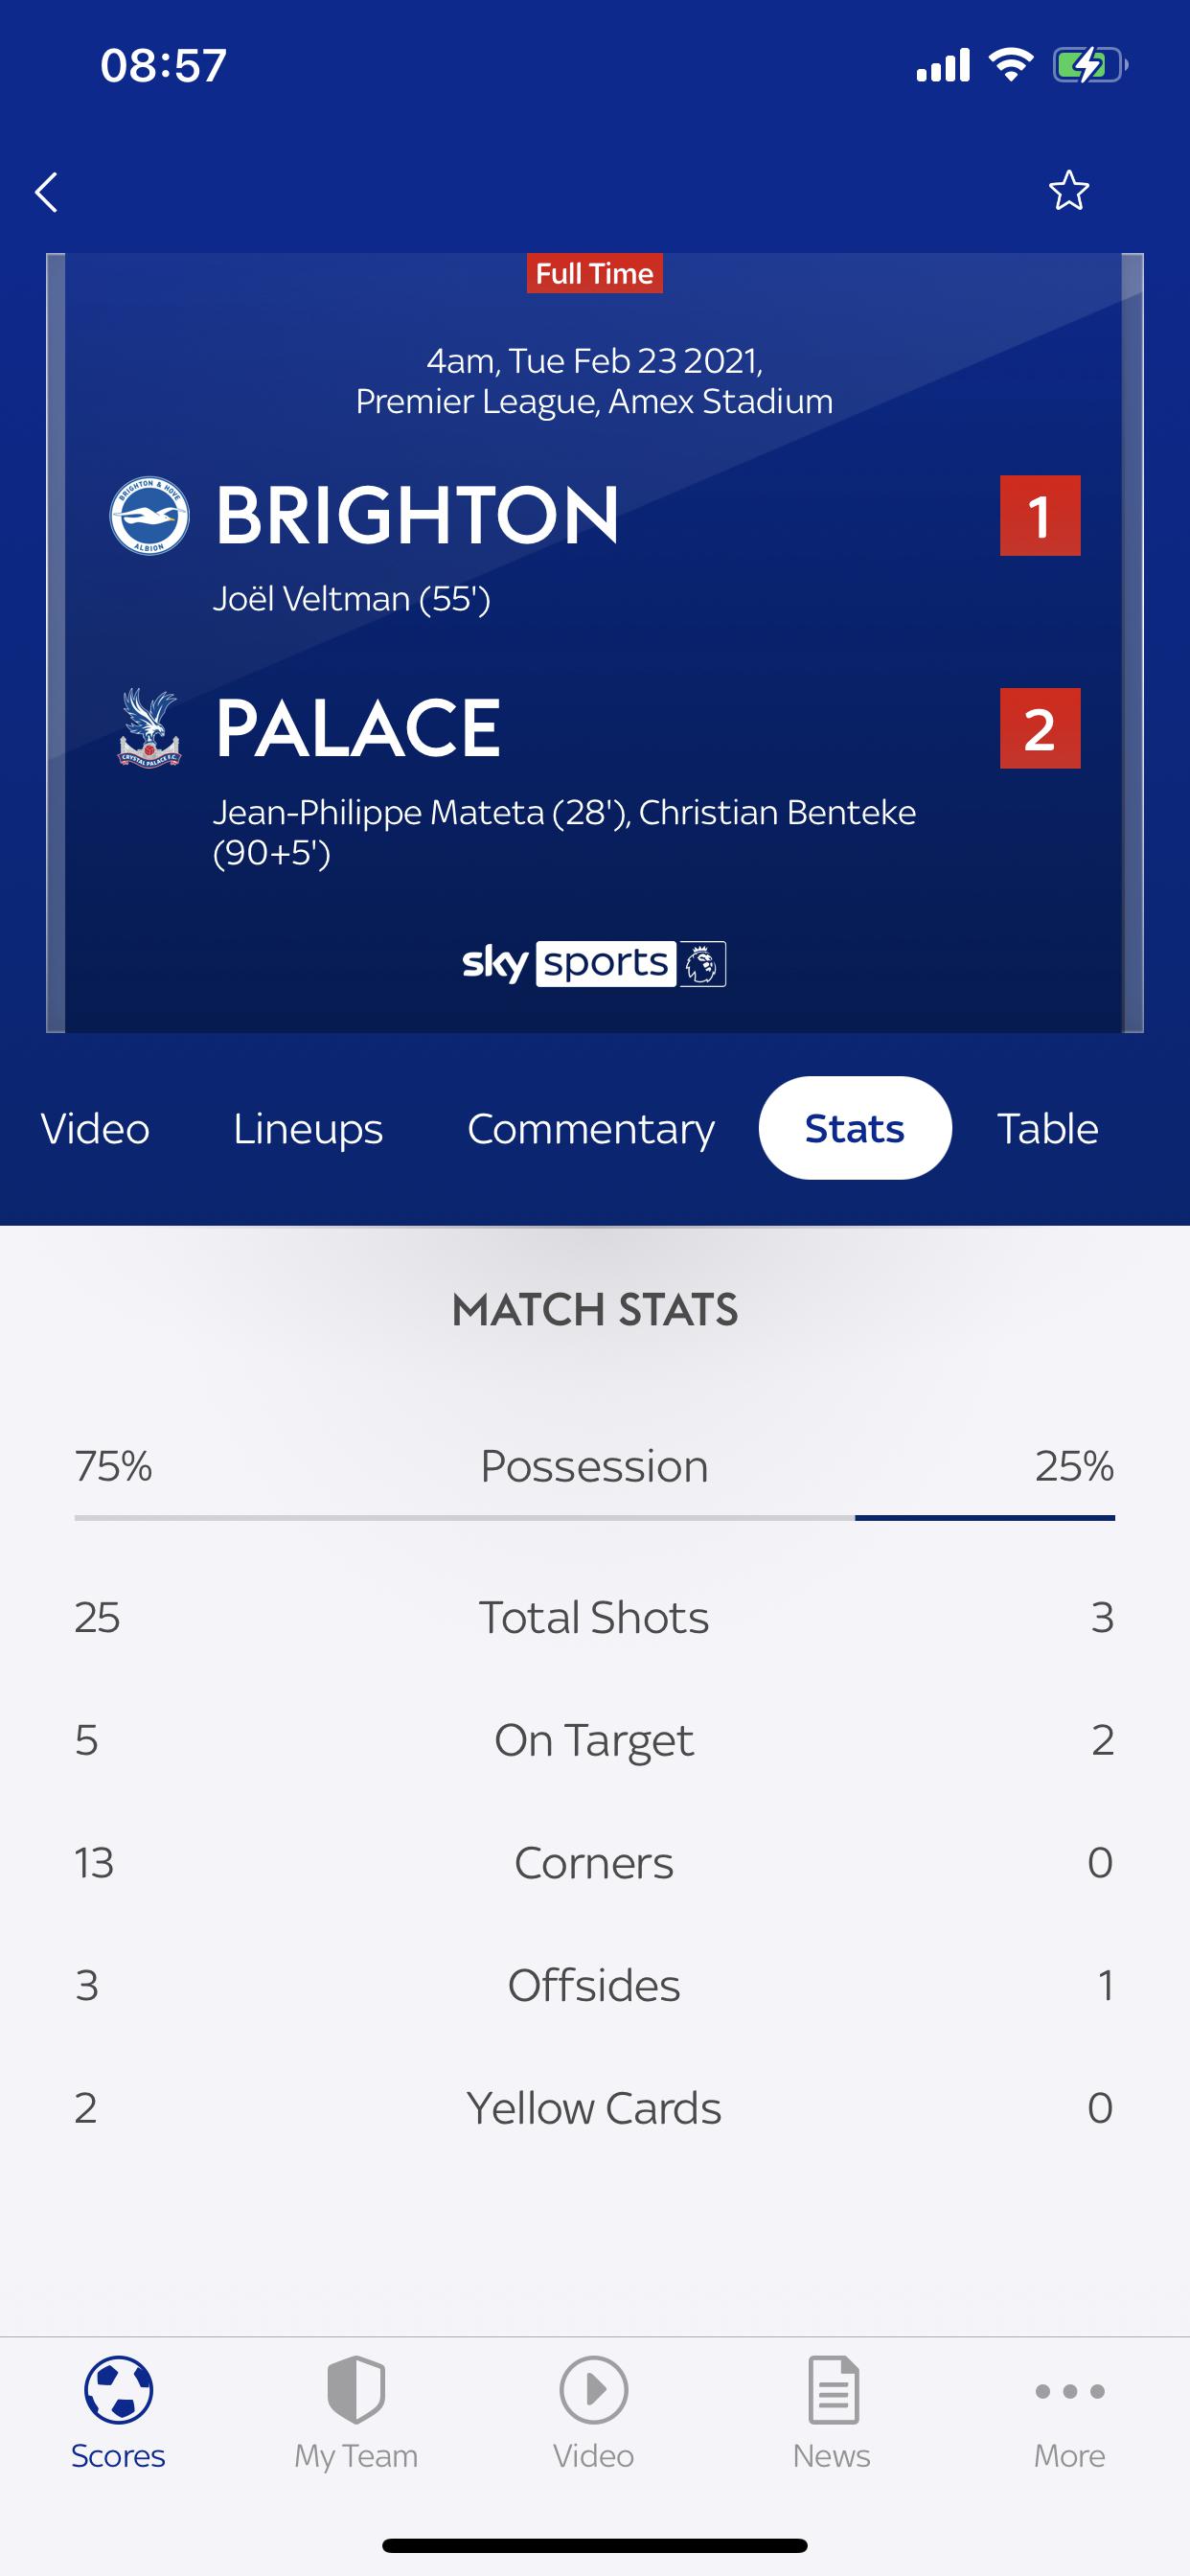Tap the PALACE team name
This screenshot has height=2576, width=1190.
click(358, 728)
